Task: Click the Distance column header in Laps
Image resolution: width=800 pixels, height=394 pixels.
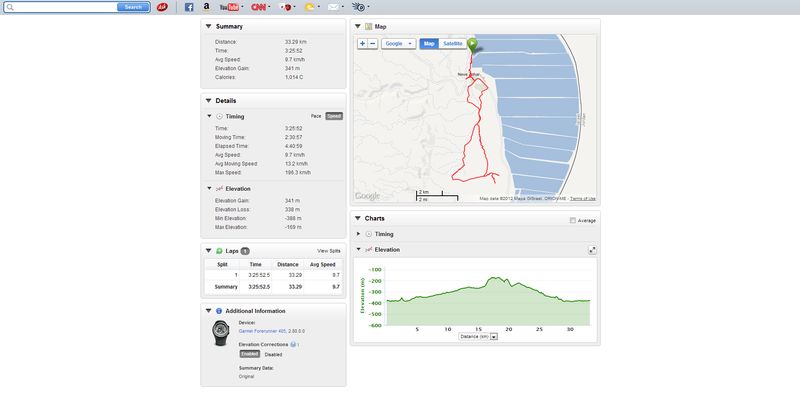Action: point(288,265)
